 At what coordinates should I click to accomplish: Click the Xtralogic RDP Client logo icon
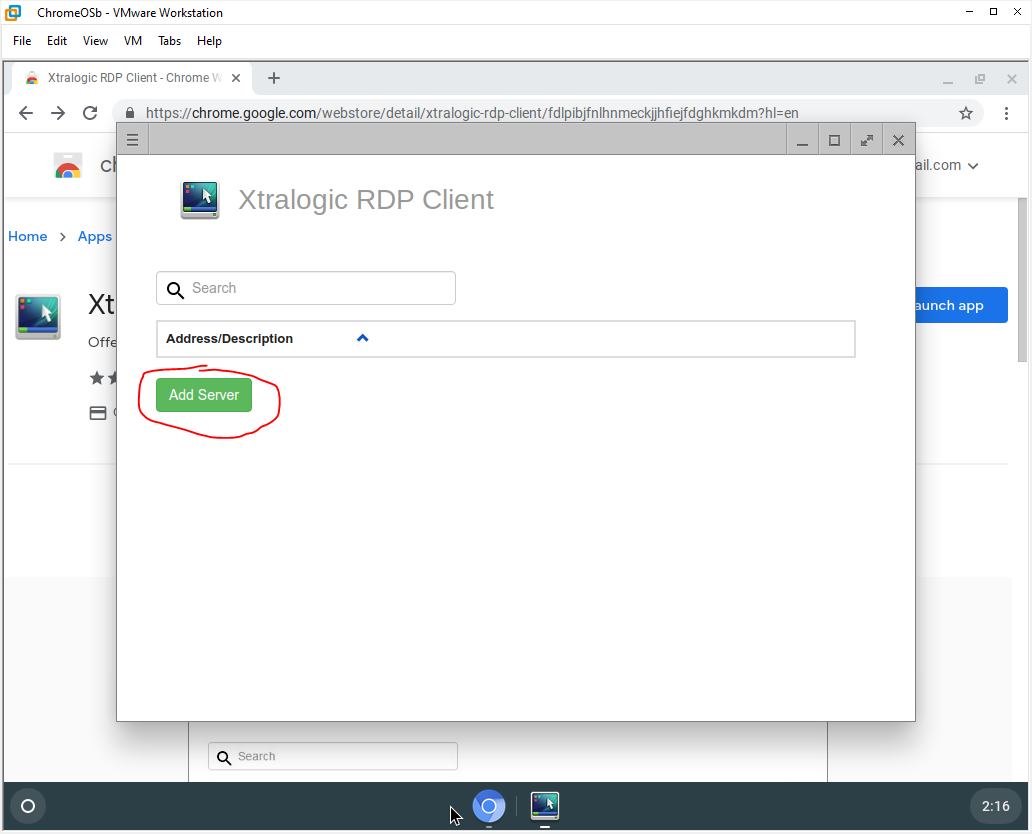click(x=199, y=199)
